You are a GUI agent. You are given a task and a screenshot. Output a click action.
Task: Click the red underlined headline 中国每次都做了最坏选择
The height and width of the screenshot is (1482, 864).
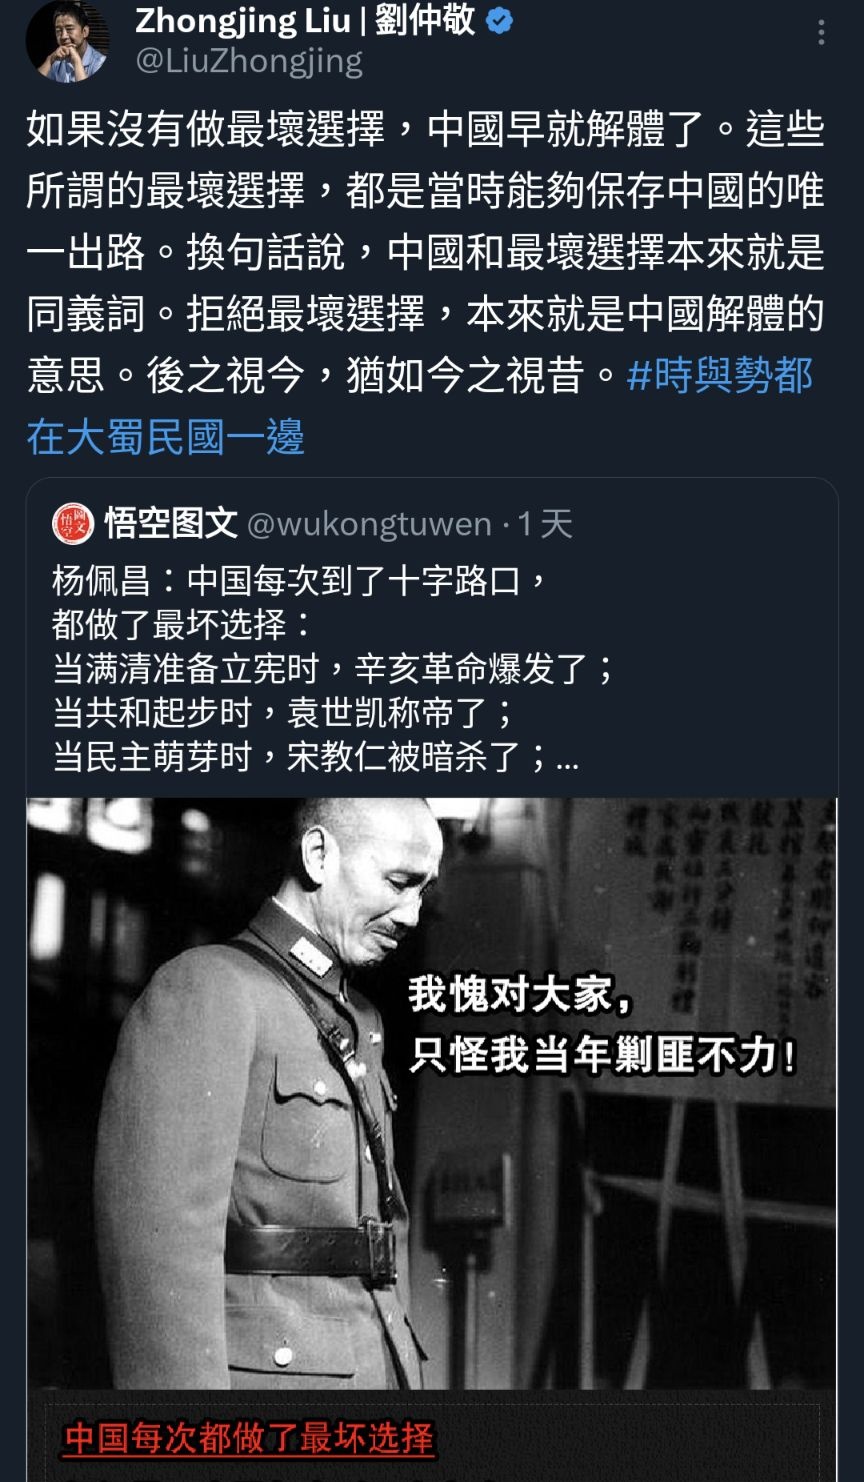coord(249,1439)
